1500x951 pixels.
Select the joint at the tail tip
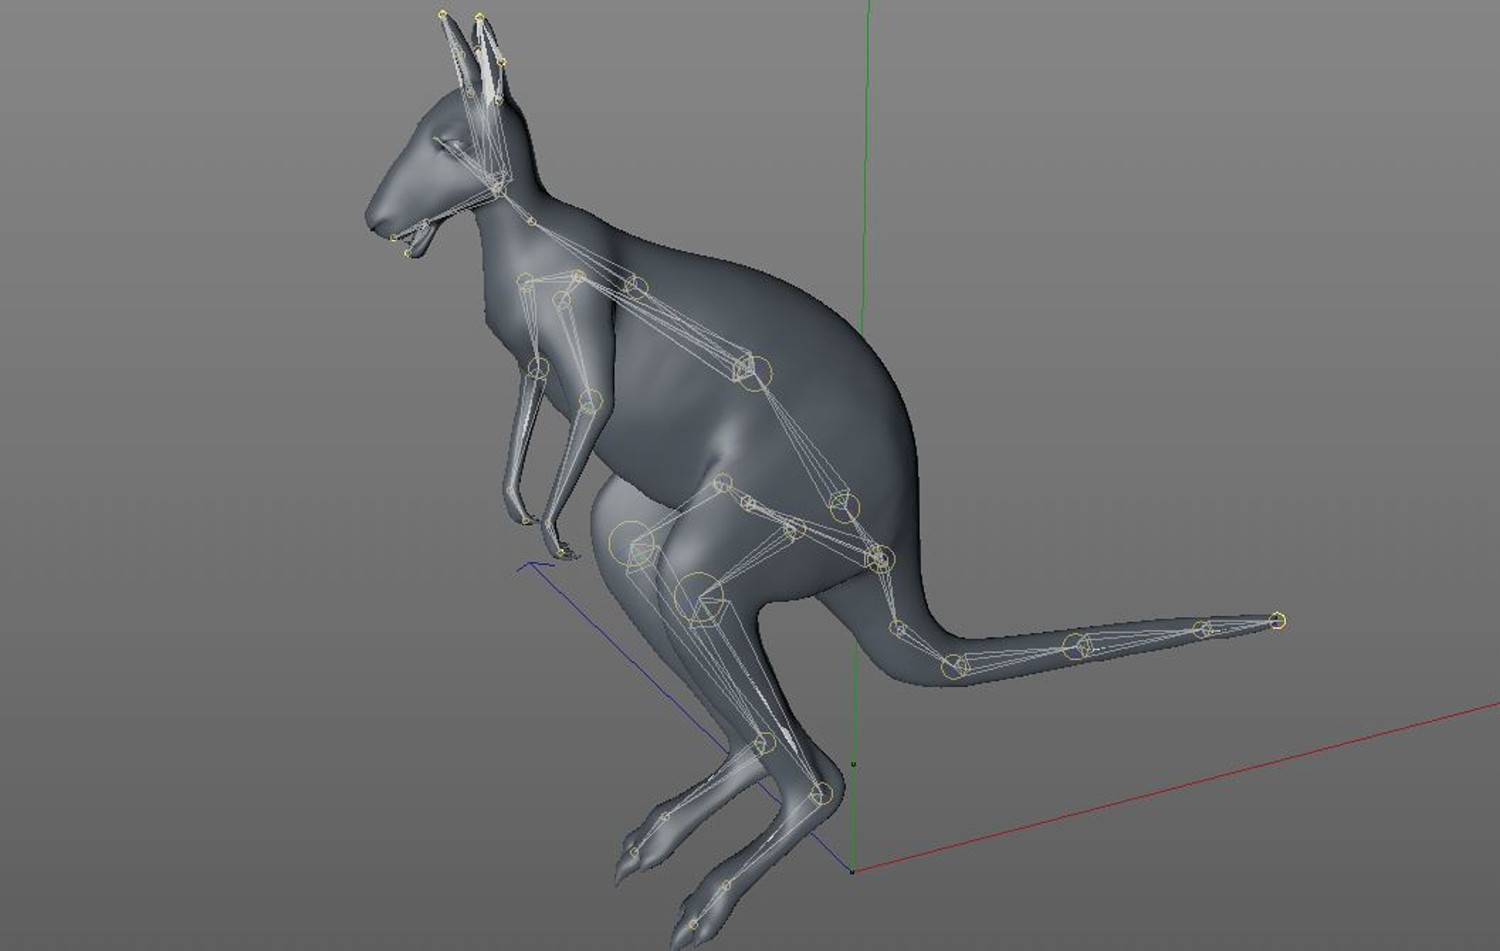tap(1278, 621)
